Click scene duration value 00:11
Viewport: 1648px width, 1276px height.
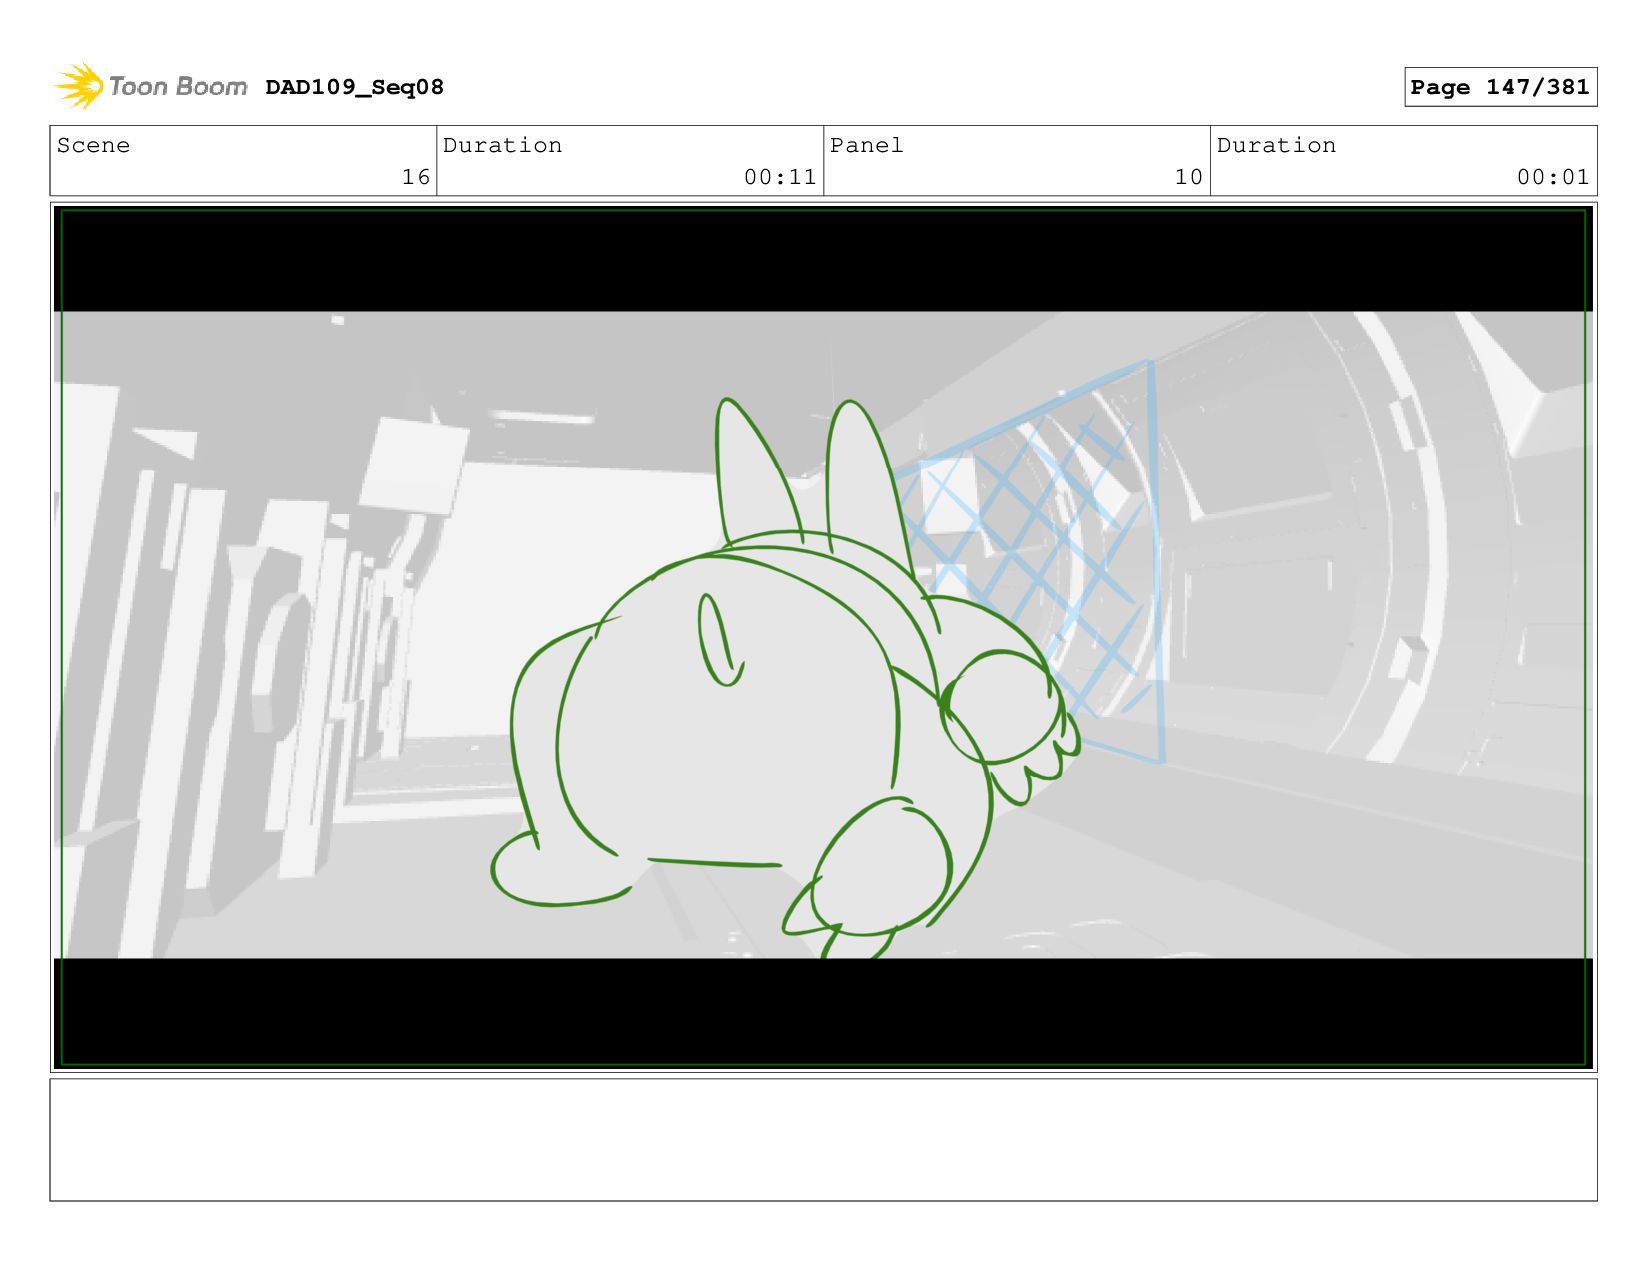click(780, 177)
